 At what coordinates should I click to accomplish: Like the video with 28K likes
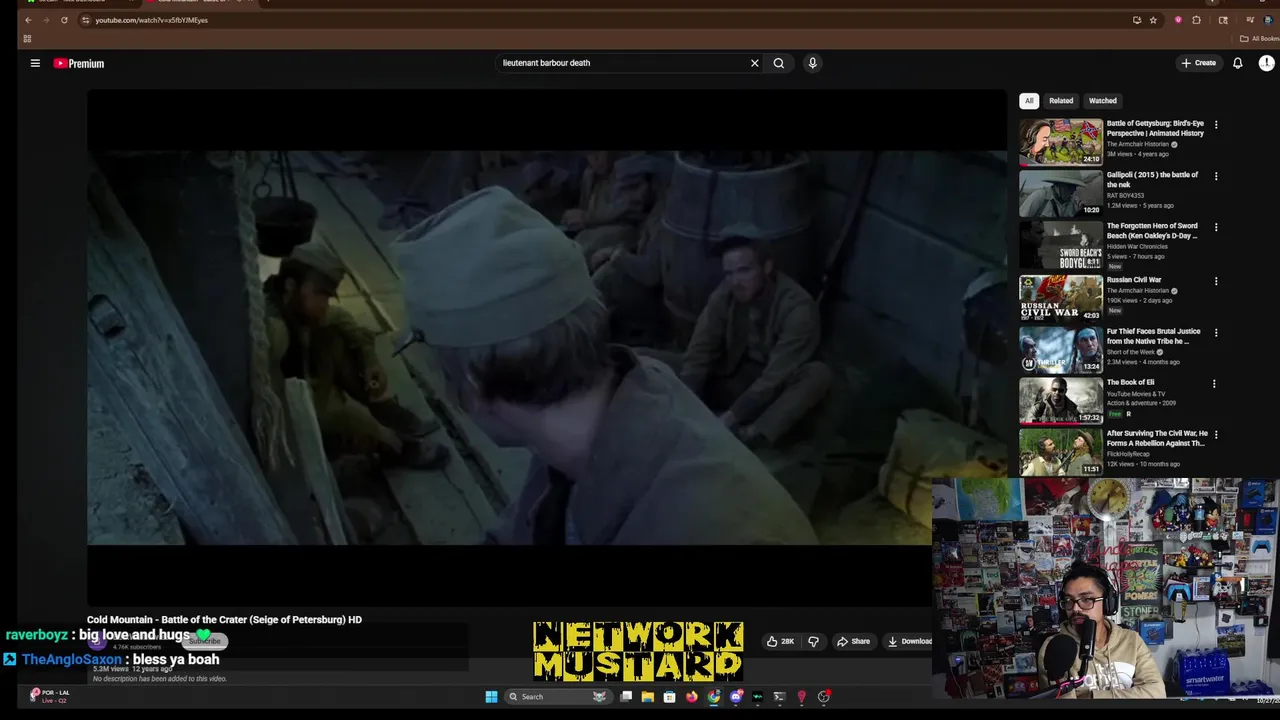pos(781,641)
